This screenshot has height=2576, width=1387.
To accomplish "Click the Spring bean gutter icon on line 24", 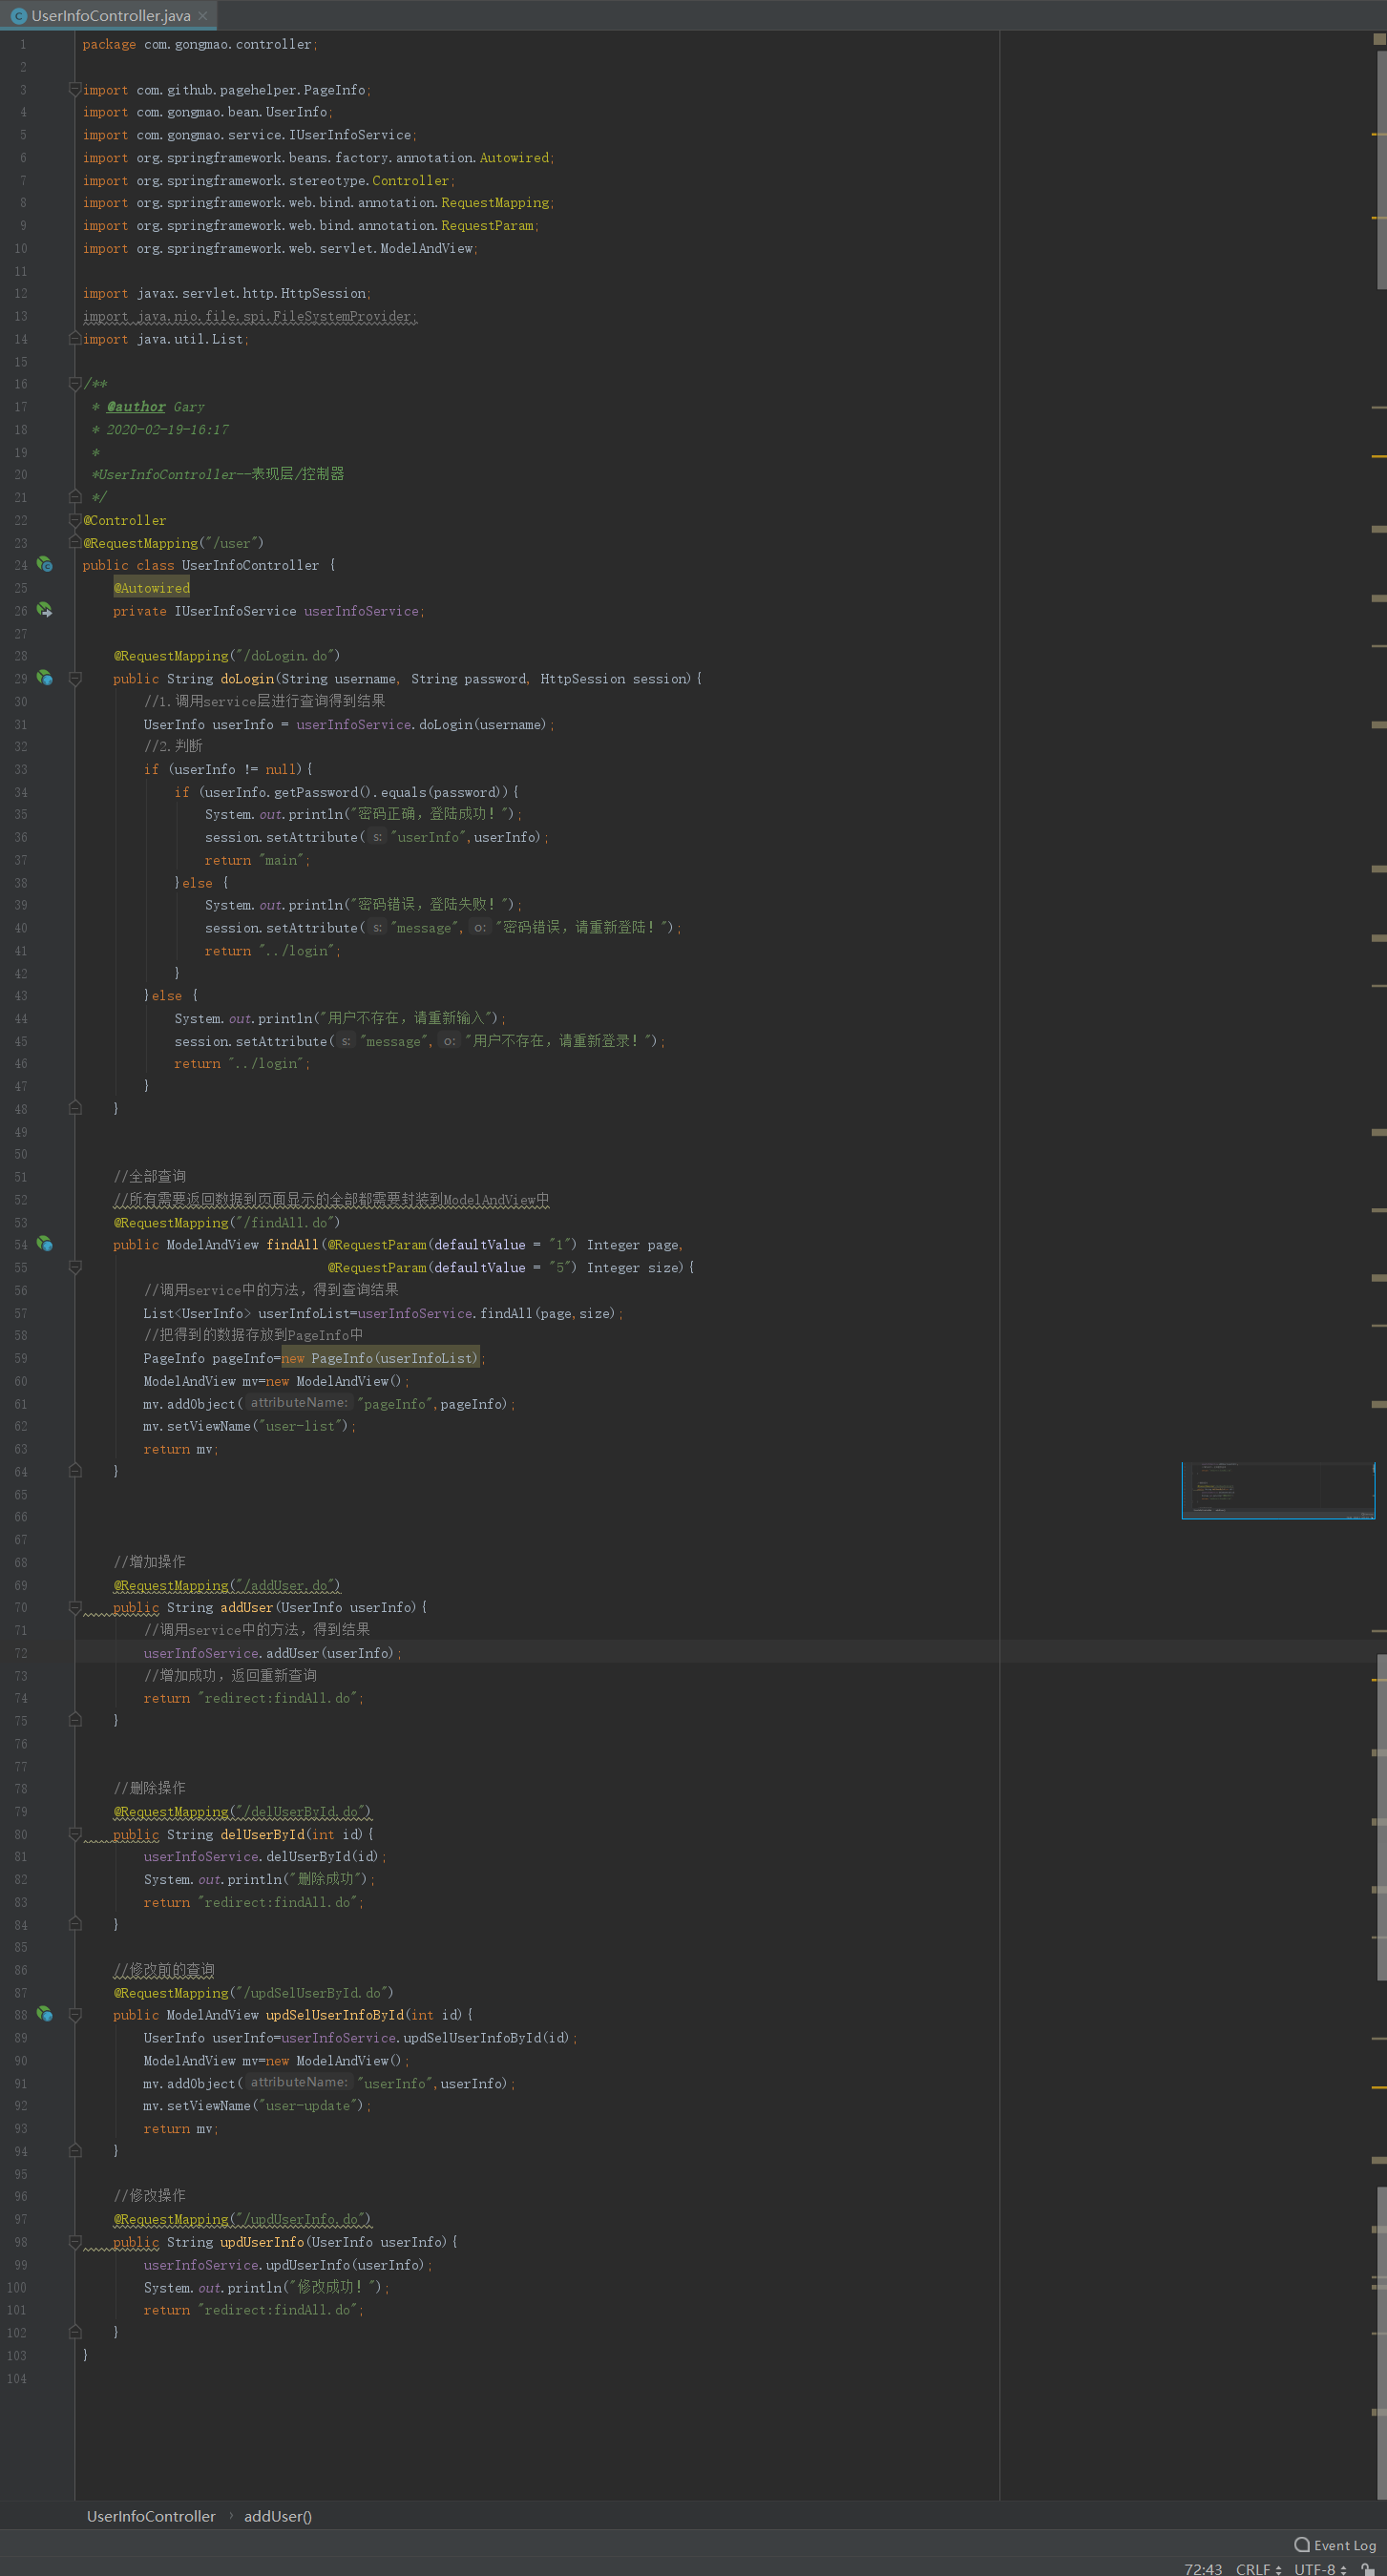I will pyautogui.click(x=44, y=565).
